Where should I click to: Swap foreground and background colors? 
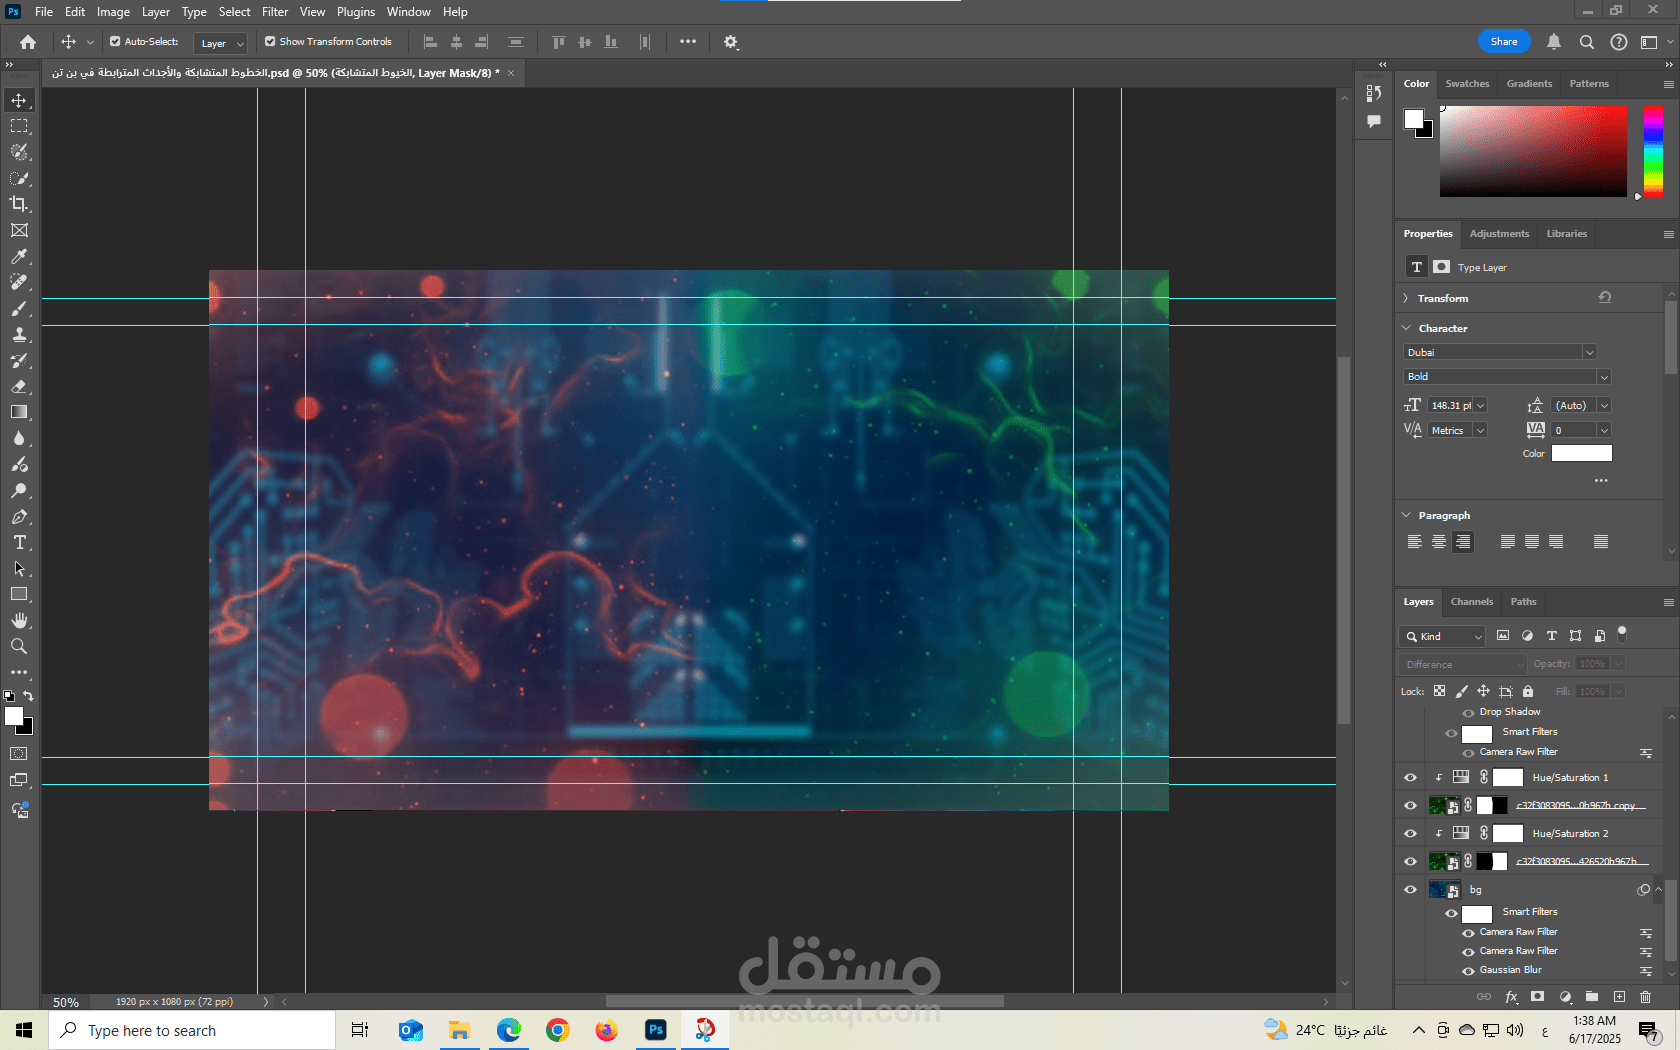tap(29, 696)
